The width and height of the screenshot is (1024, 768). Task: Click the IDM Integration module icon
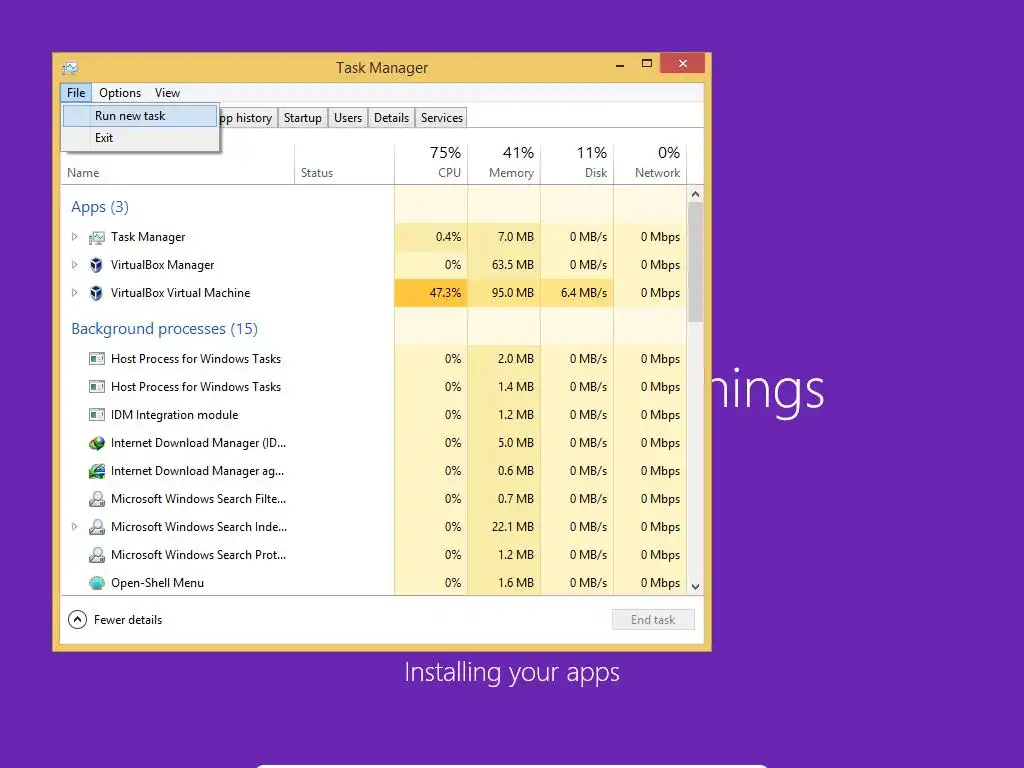(97, 415)
